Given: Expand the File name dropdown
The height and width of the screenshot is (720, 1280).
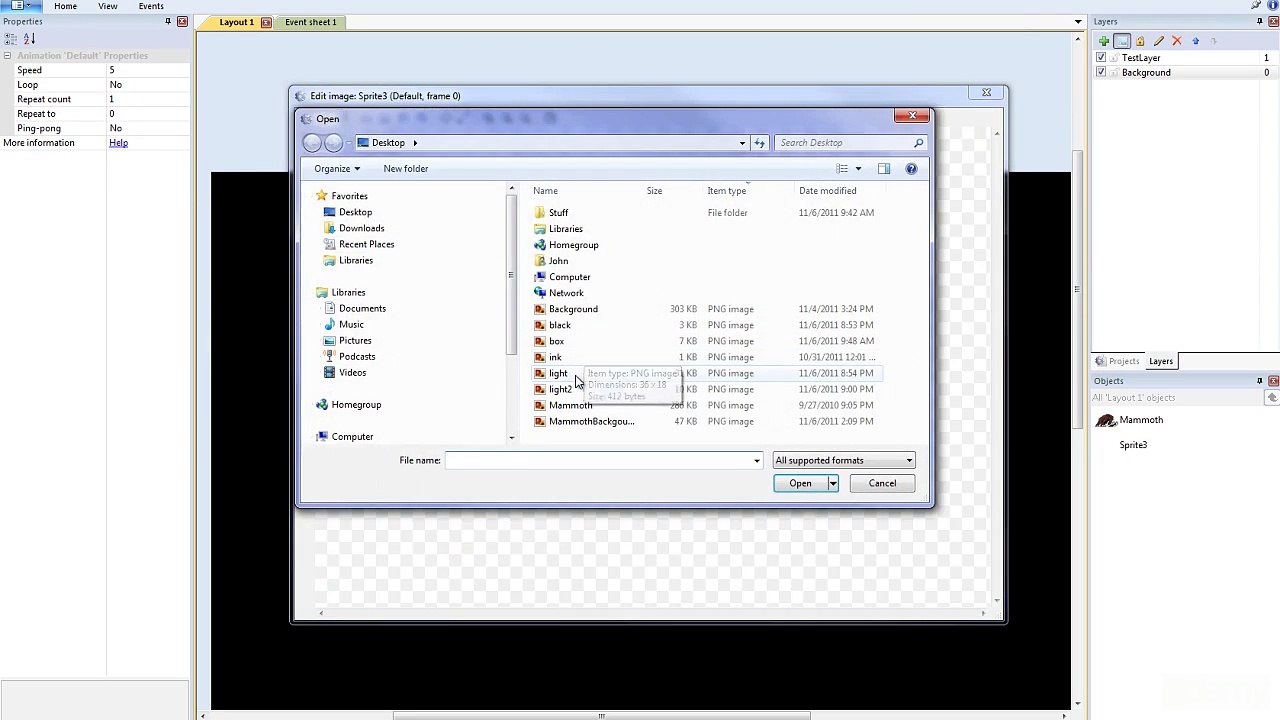Looking at the screenshot, I should tap(756, 460).
